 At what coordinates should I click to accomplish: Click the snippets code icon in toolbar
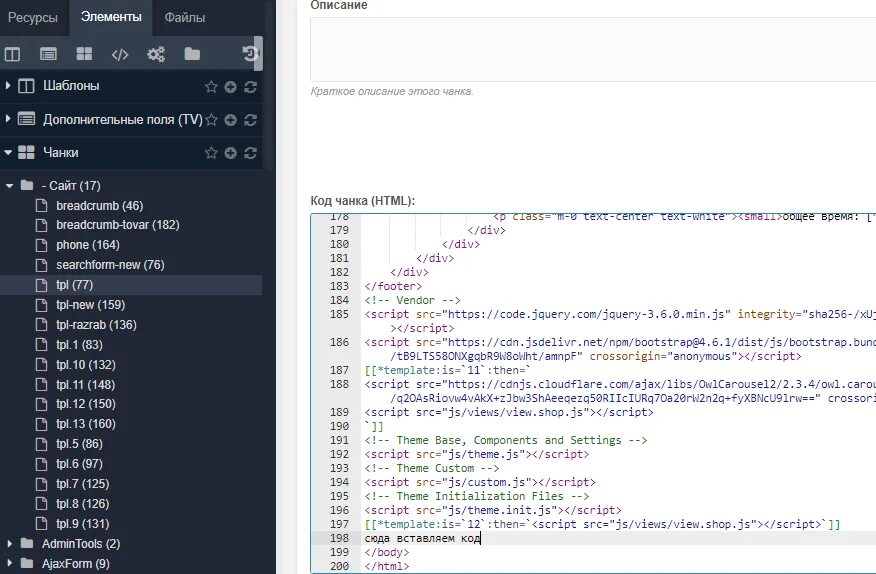click(120, 54)
